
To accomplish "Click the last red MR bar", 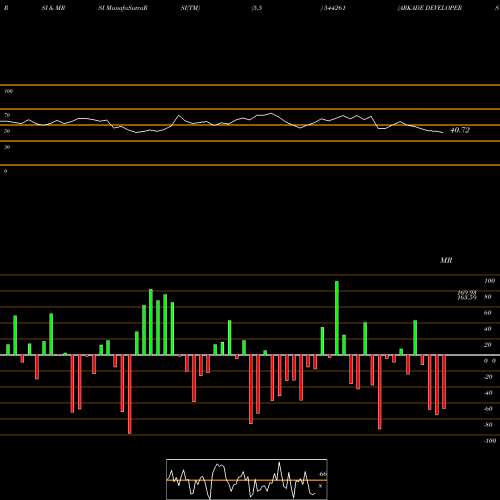I will coord(444,382).
